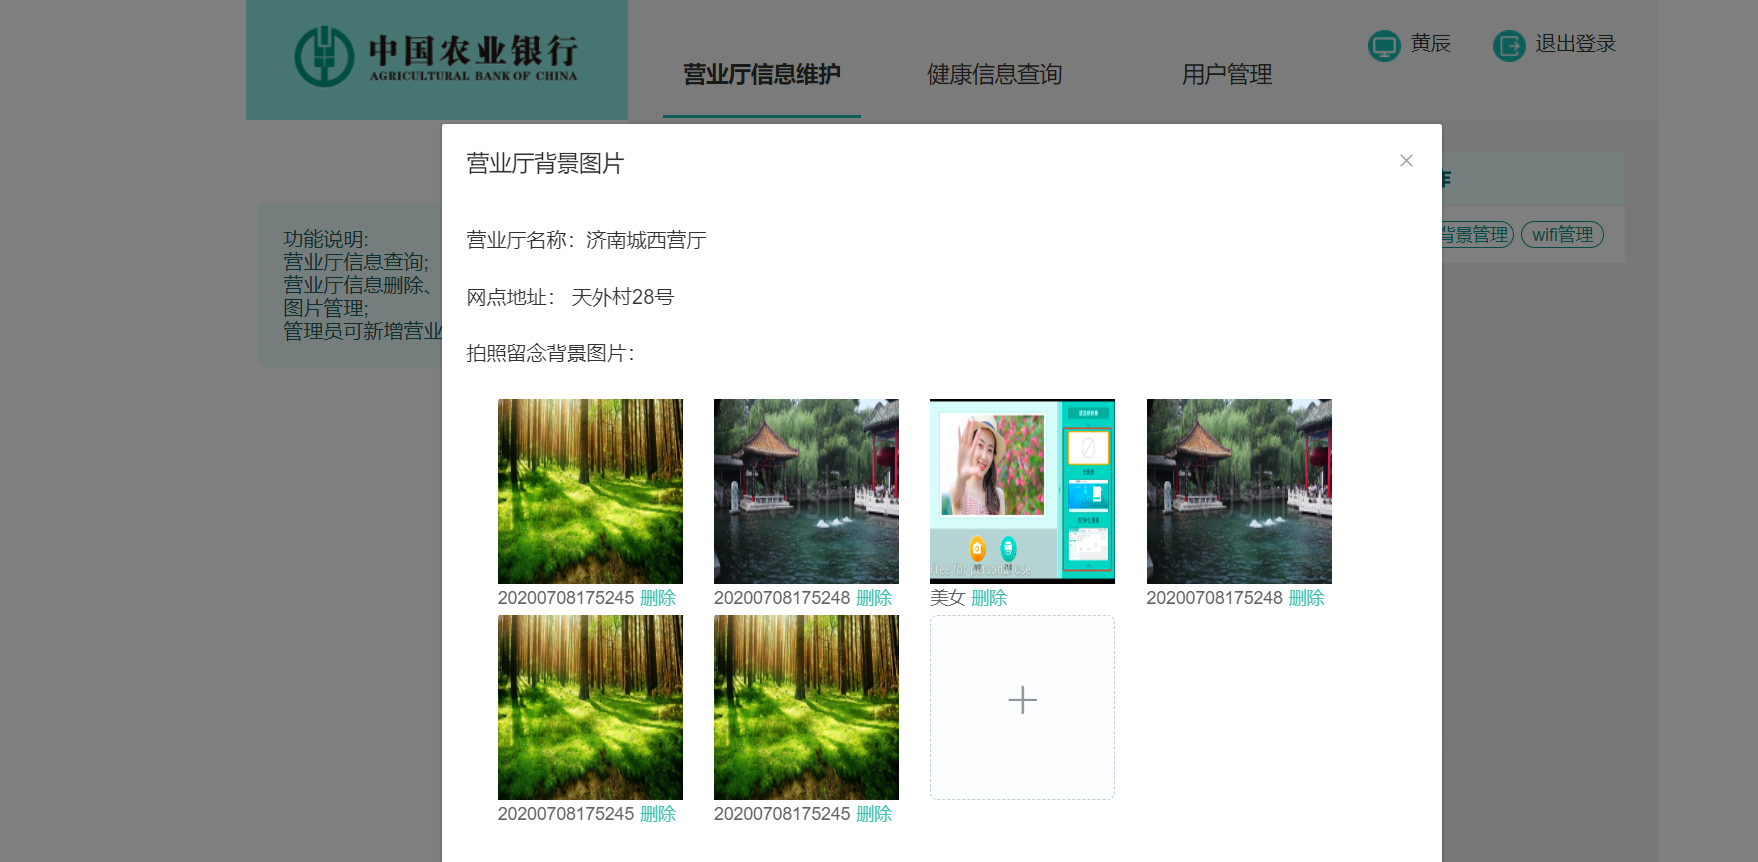Click the logout arrow icon
Viewport: 1758px width, 862px height.
(x=1509, y=46)
